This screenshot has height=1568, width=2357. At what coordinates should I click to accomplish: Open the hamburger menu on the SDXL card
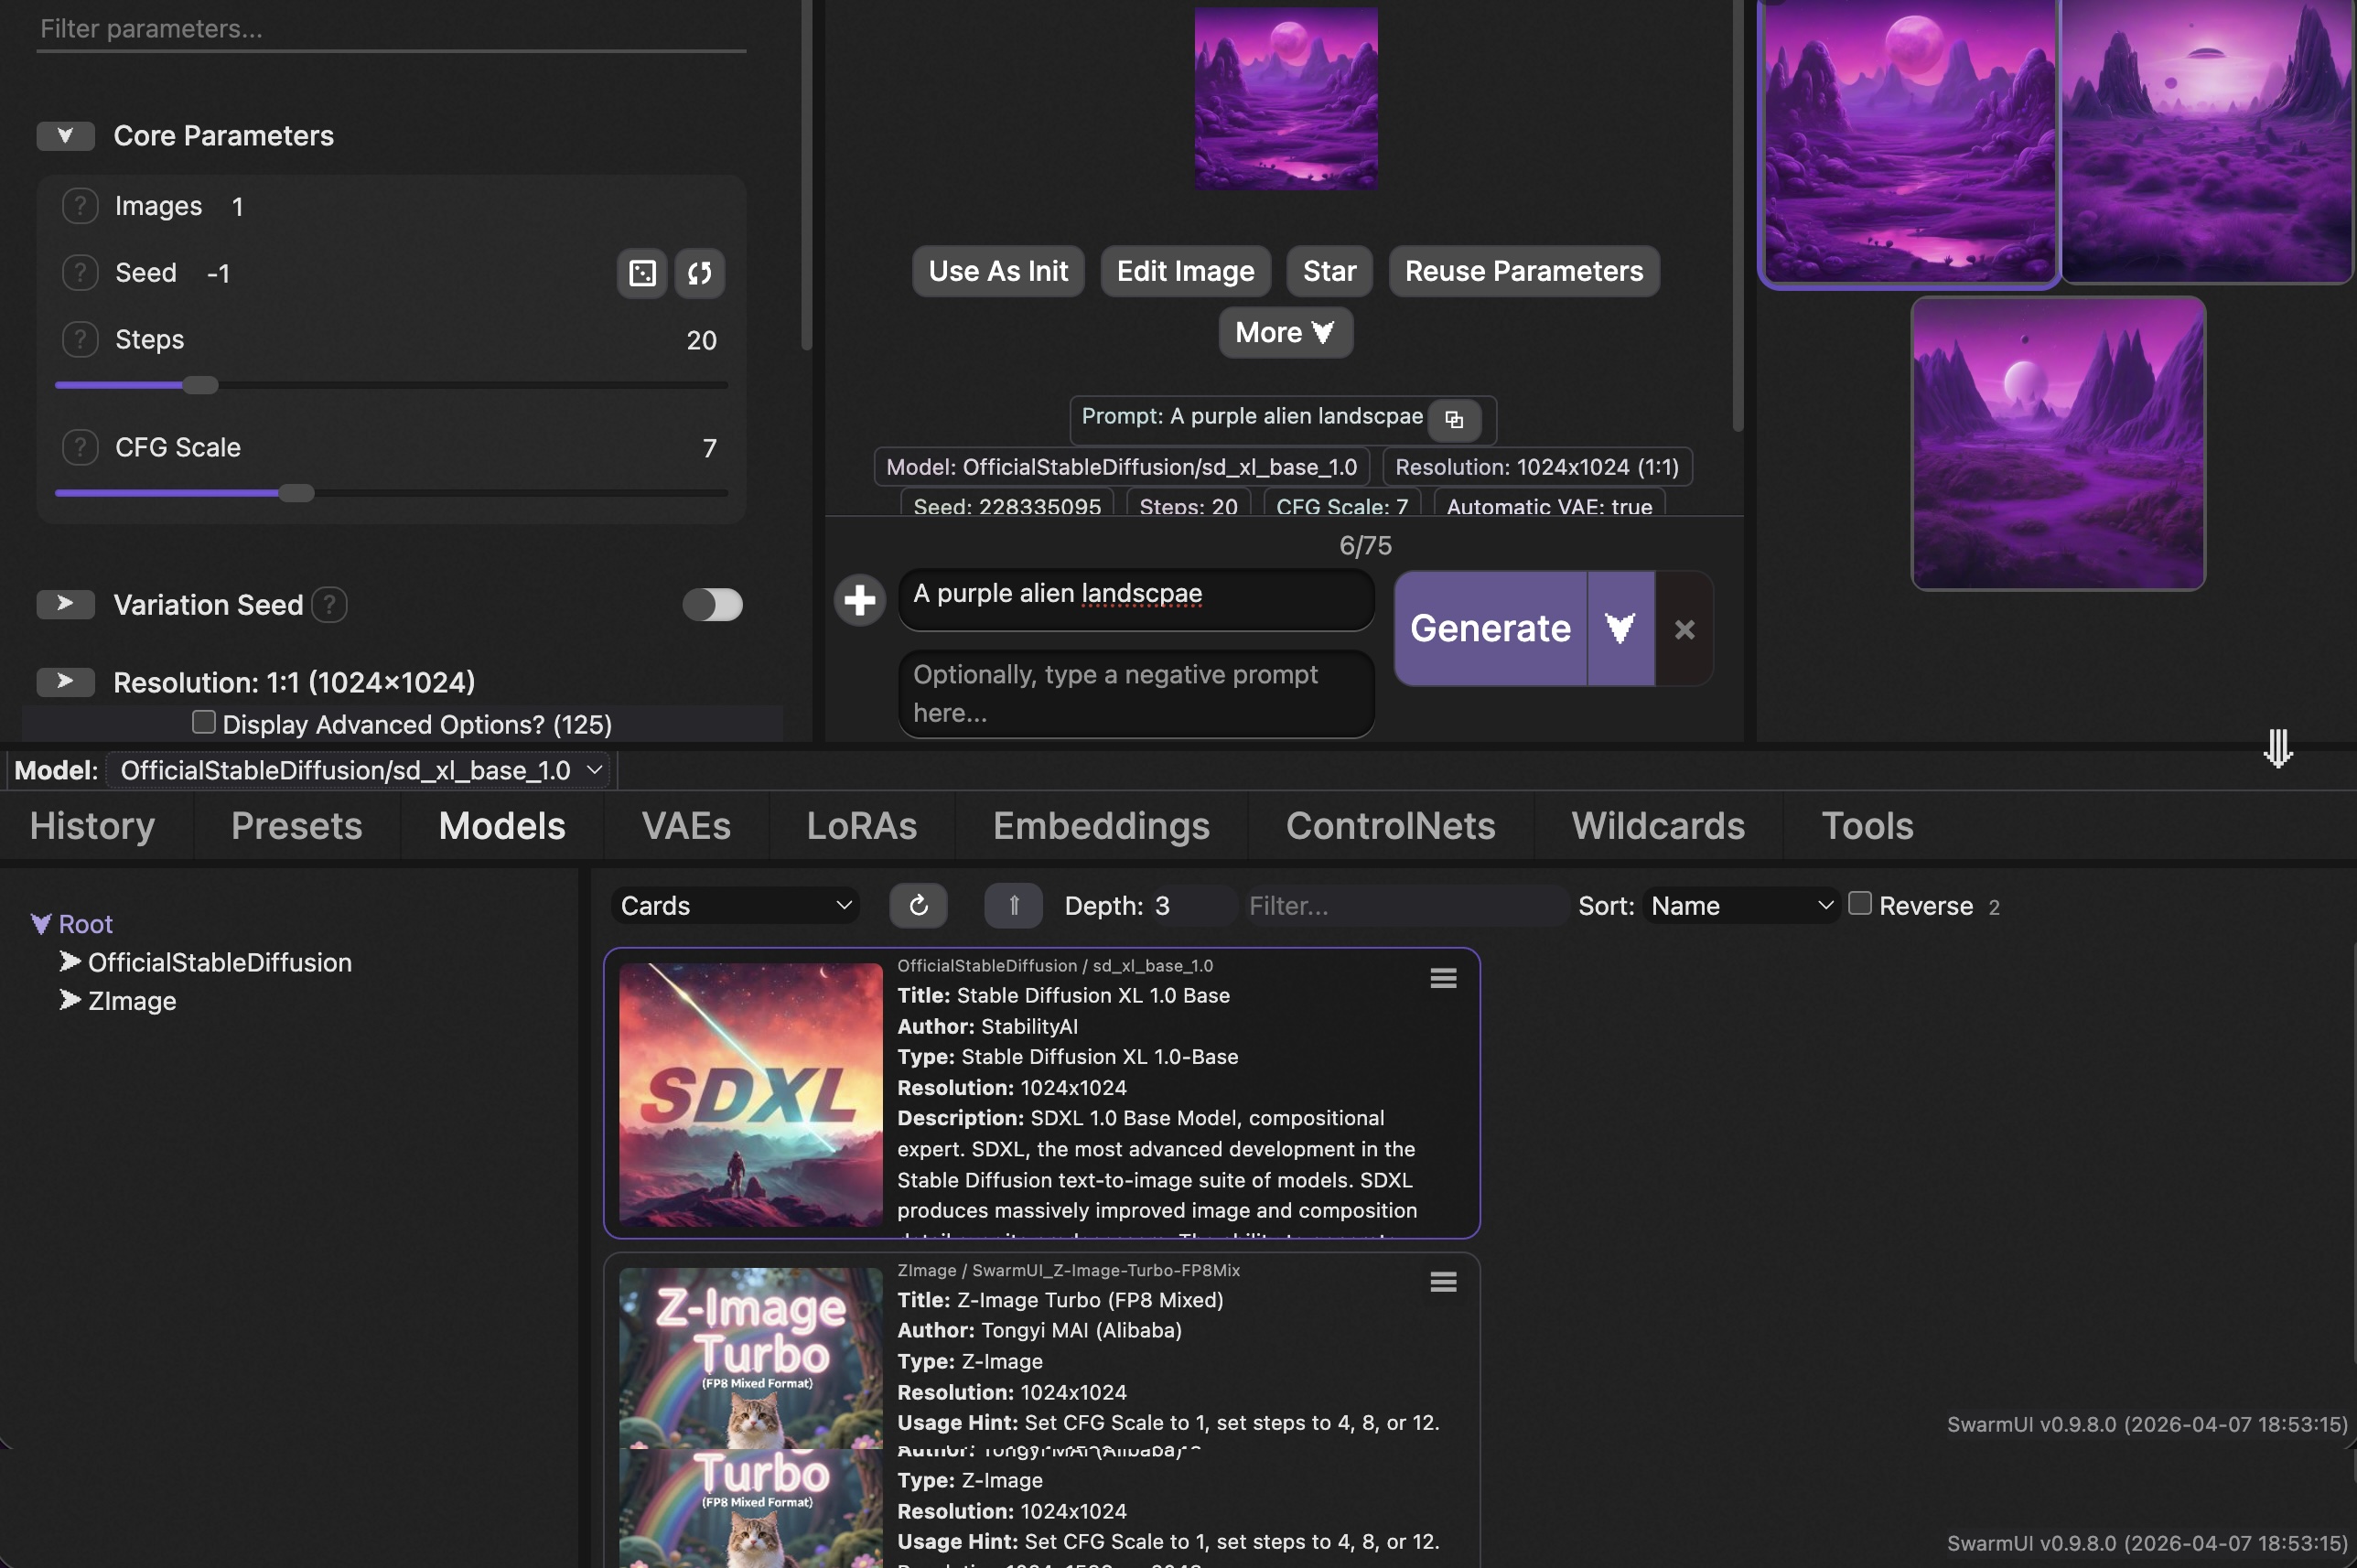click(1442, 978)
